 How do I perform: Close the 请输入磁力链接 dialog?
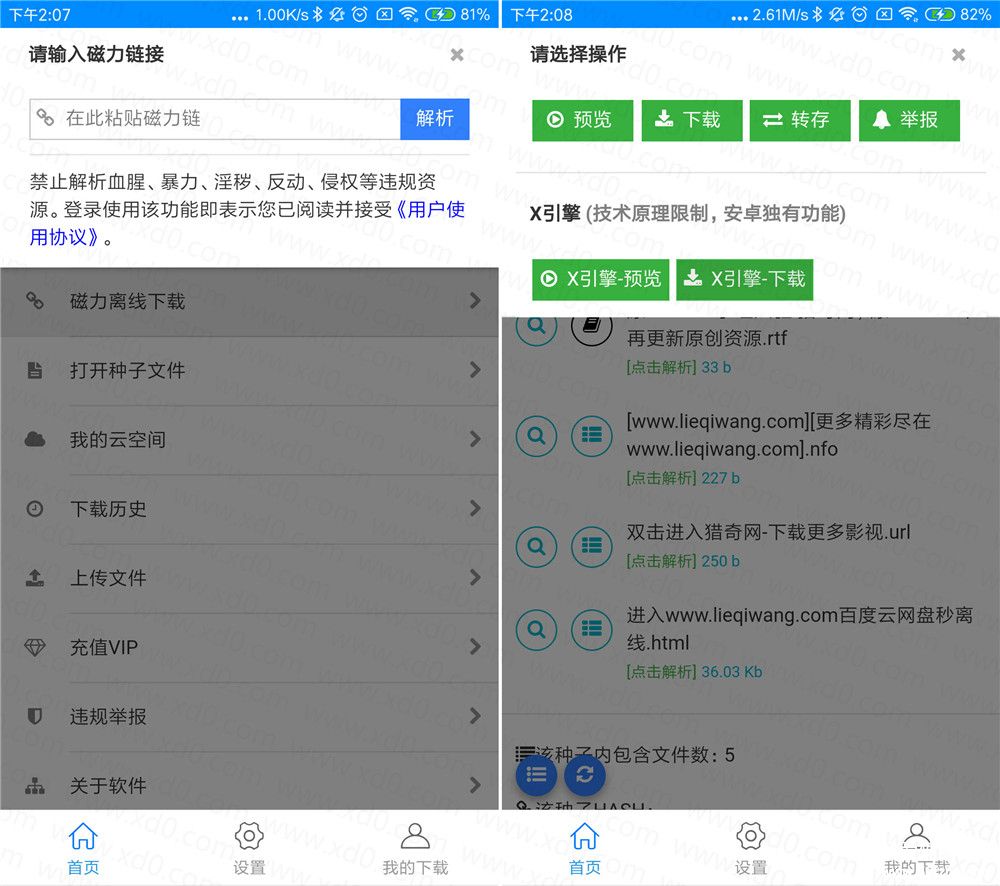(457, 55)
